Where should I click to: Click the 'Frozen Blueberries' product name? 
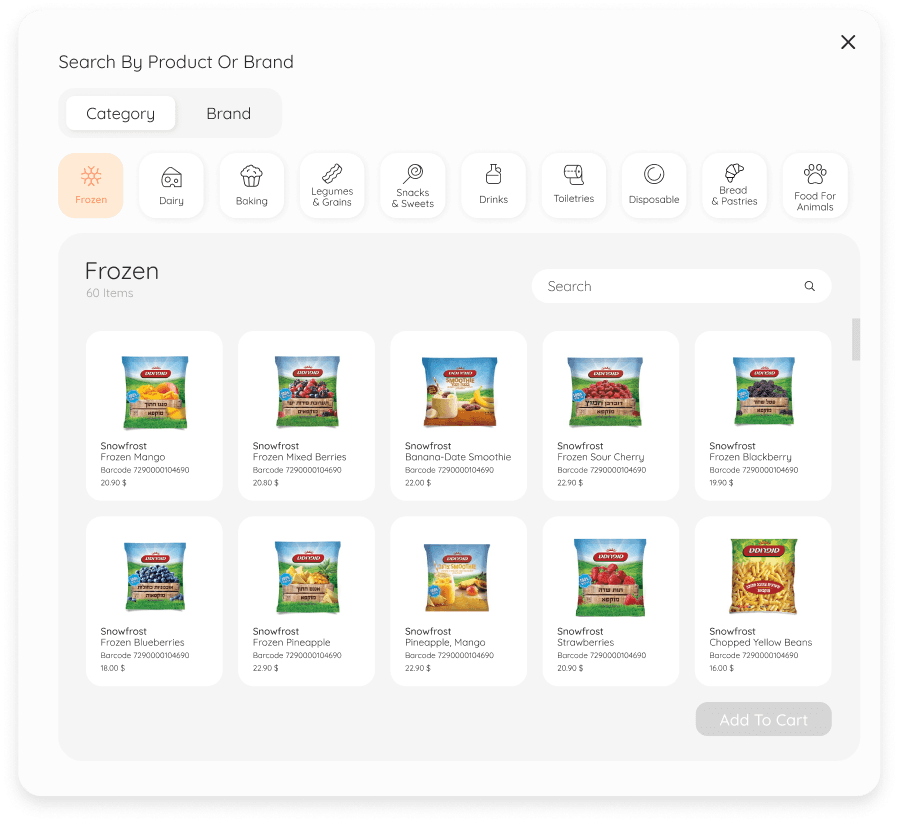142,642
